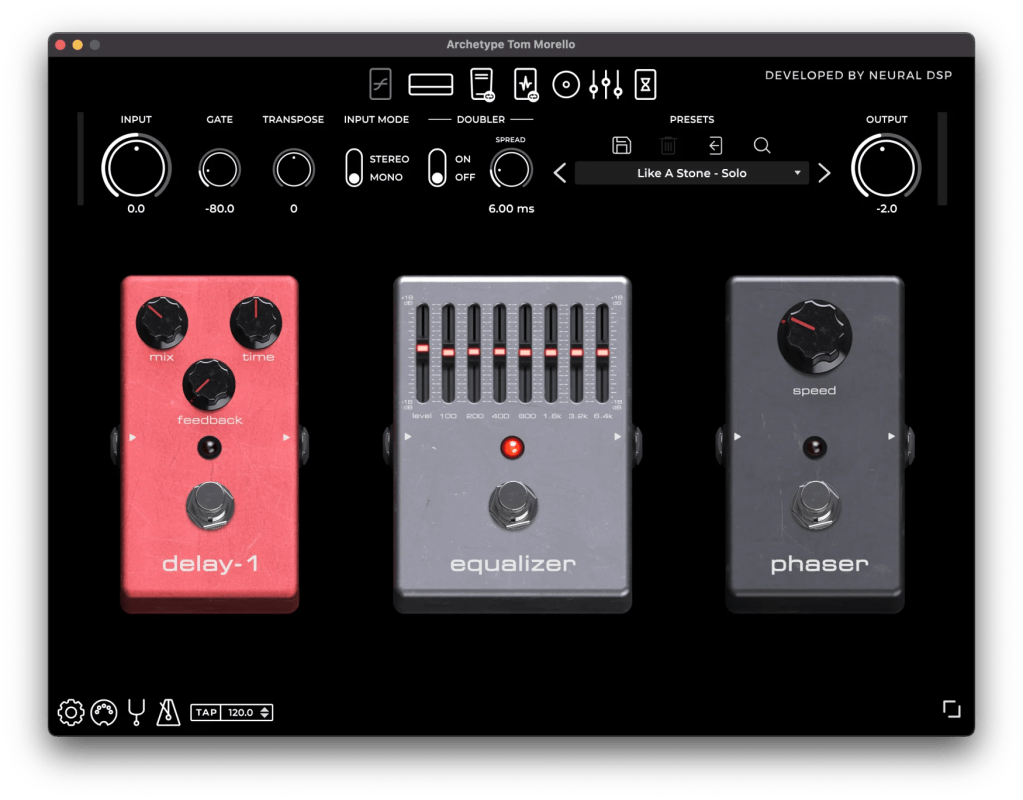Click the TAP tempo button

(x=206, y=713)
